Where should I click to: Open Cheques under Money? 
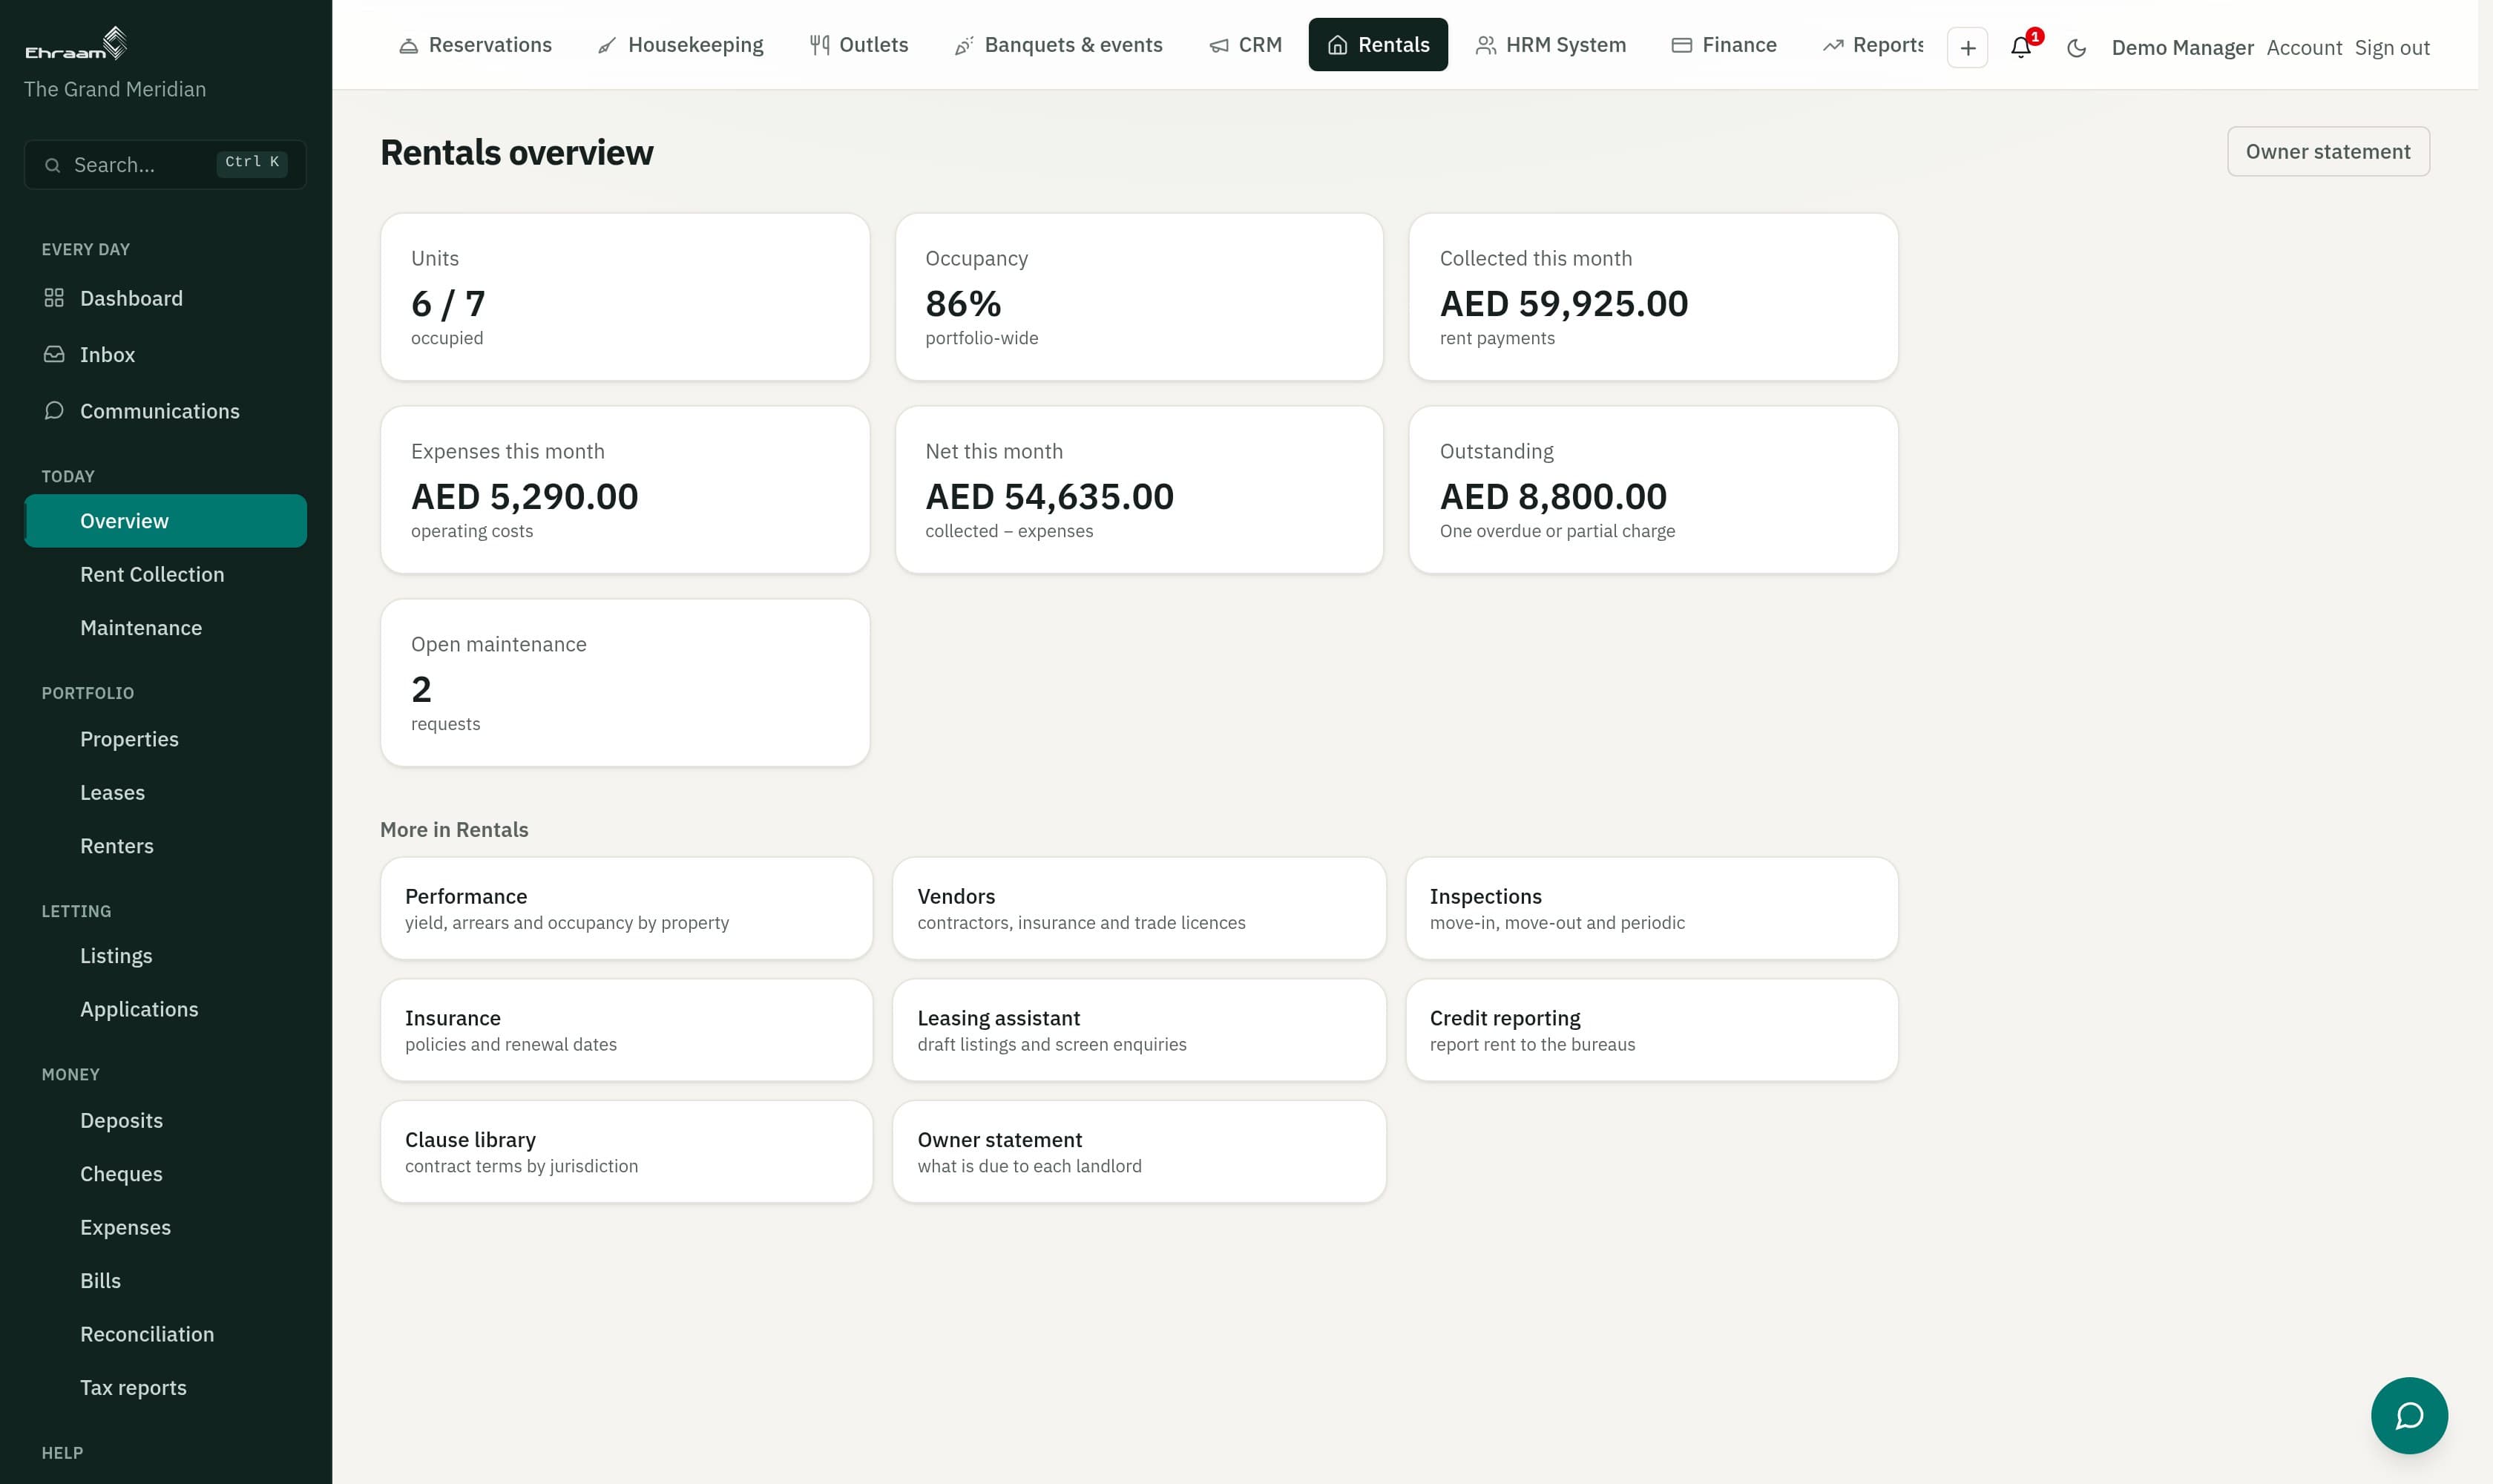pyautogui.click(x=165, y=1174)
